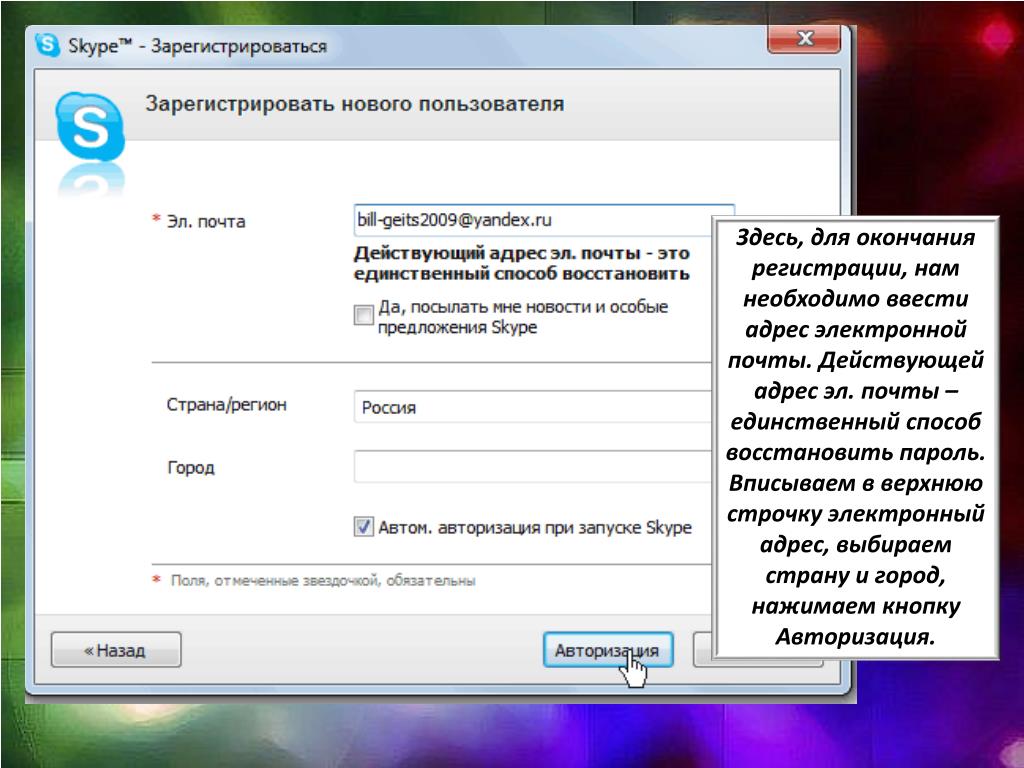Enable Skype news and offers checkbox
1024x768 pixels.
pyautogui.click(x=363, y=315)
